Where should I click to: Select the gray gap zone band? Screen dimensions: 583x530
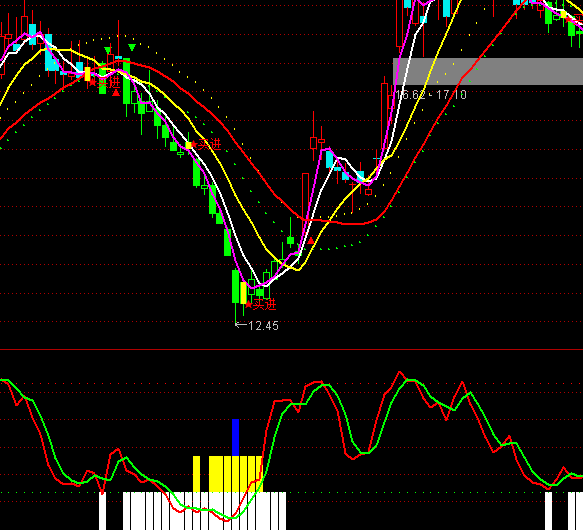pos(488,71)
